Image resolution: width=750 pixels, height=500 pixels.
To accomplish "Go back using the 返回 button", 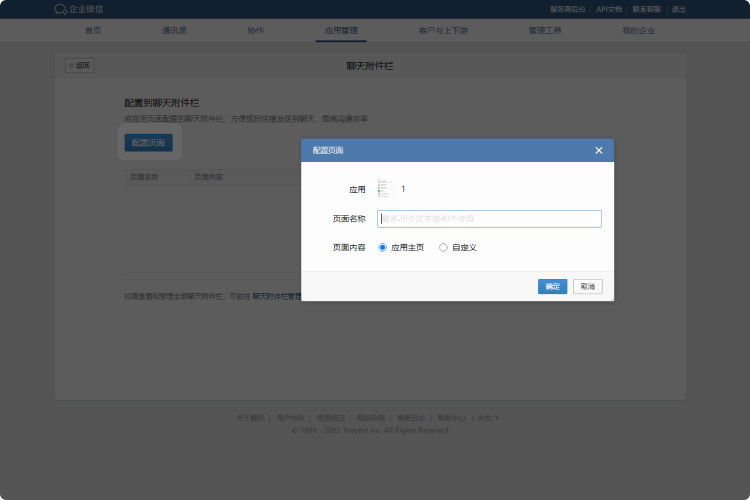I will [x=79, y=65].
